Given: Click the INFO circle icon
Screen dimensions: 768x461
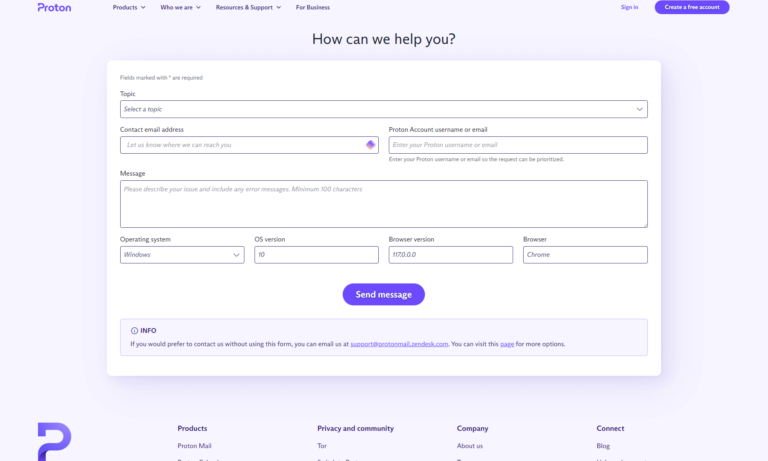Looking at the screenshot, I should coord(135,330).
